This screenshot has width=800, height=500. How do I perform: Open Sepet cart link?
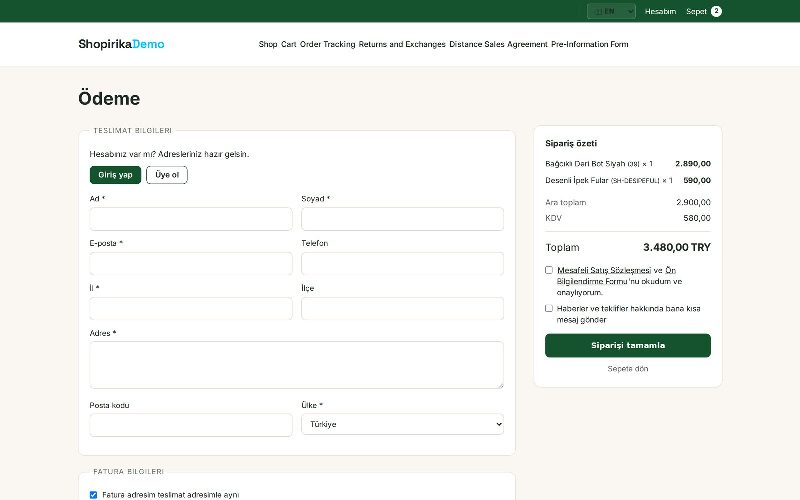[696, 11]
